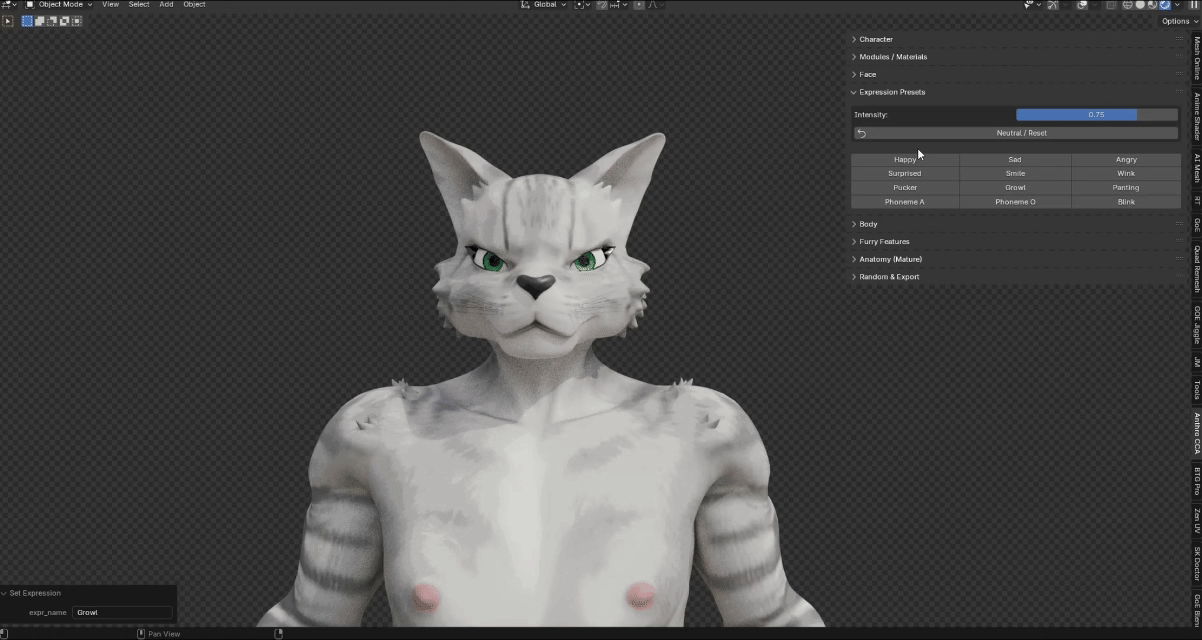Apply the Pucker expression preset
Viewport: 1202px width, 640px height.
tap(905, 188)
